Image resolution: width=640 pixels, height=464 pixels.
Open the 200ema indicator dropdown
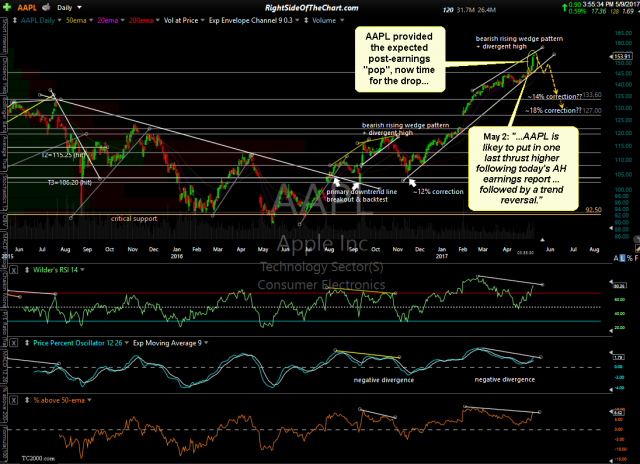(x=158, y=20)
